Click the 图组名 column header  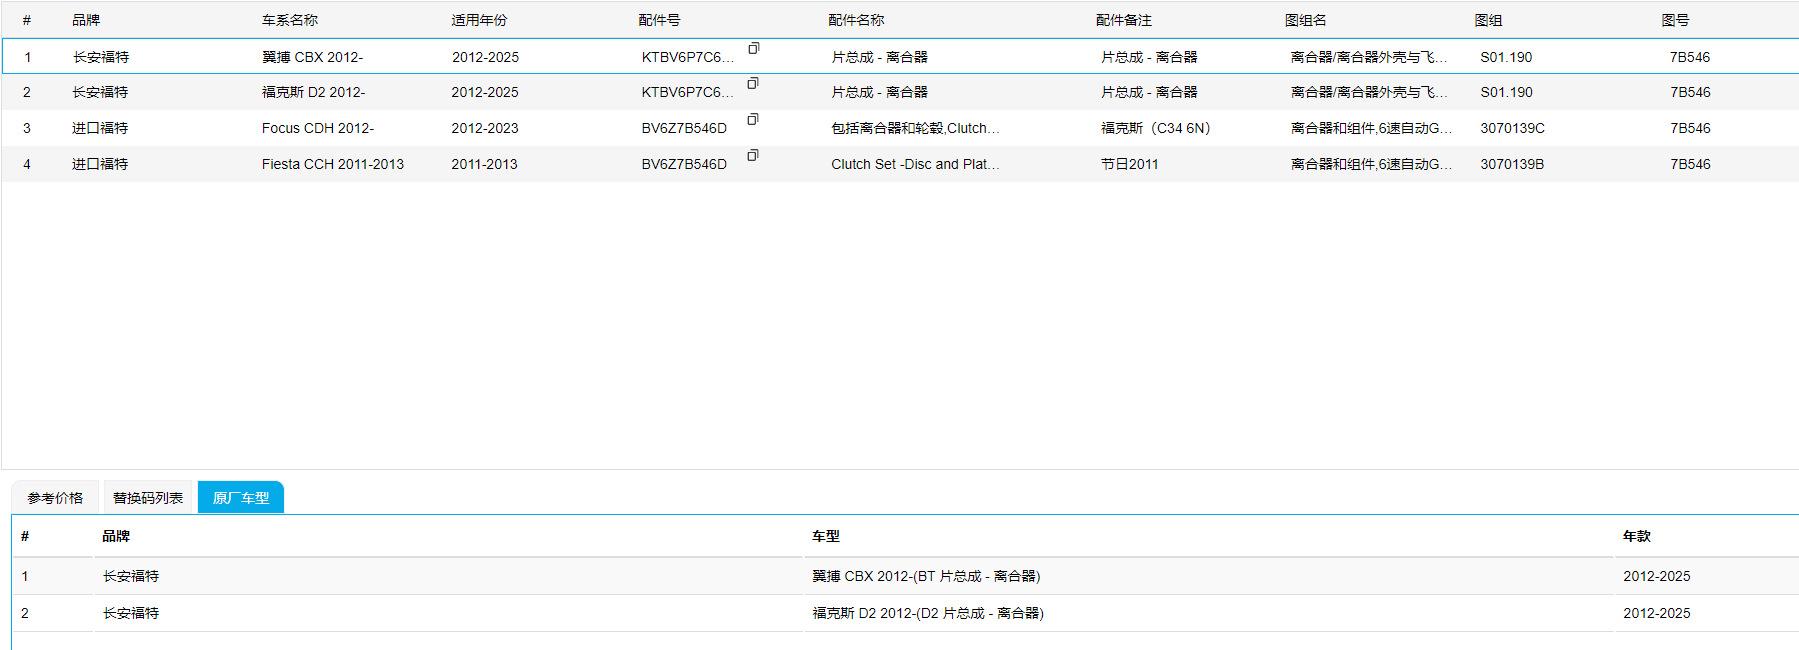coord(1305,20)
